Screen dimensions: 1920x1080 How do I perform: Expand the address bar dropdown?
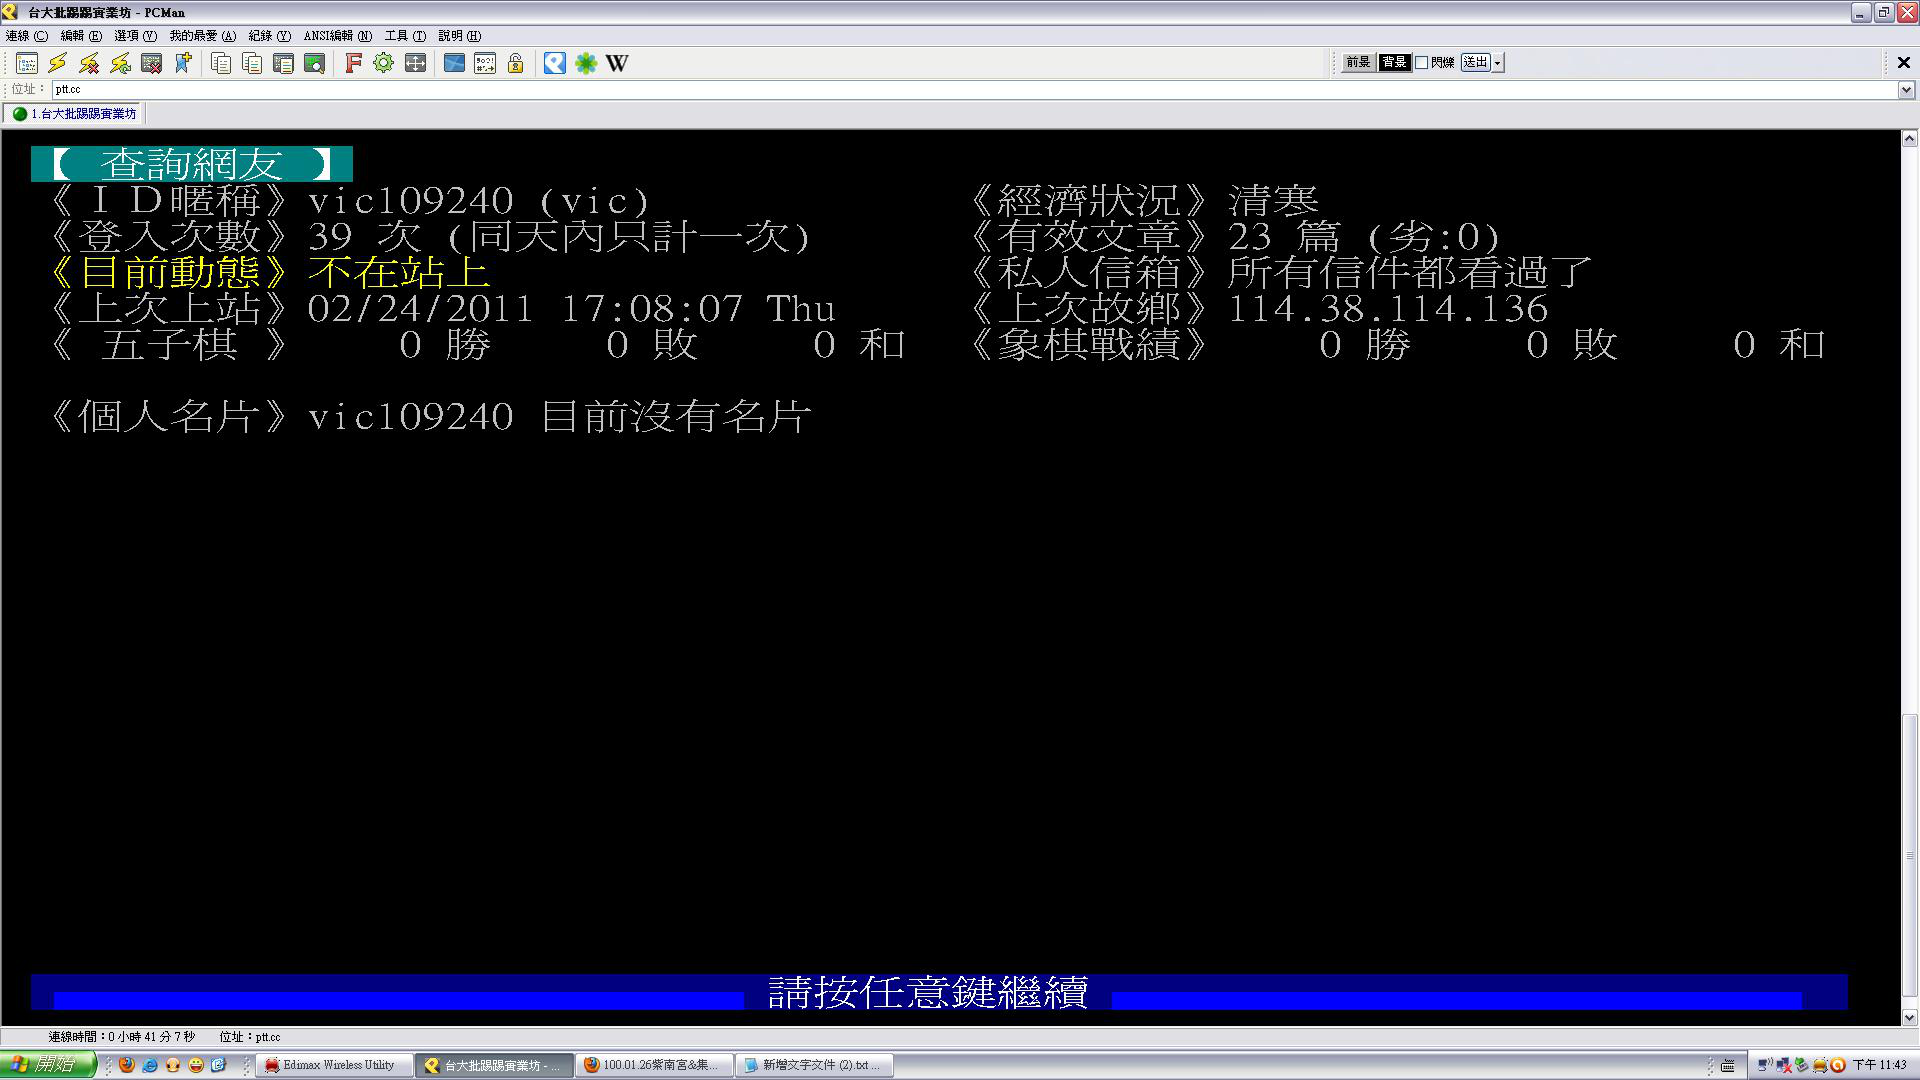tap(1906, 89)
